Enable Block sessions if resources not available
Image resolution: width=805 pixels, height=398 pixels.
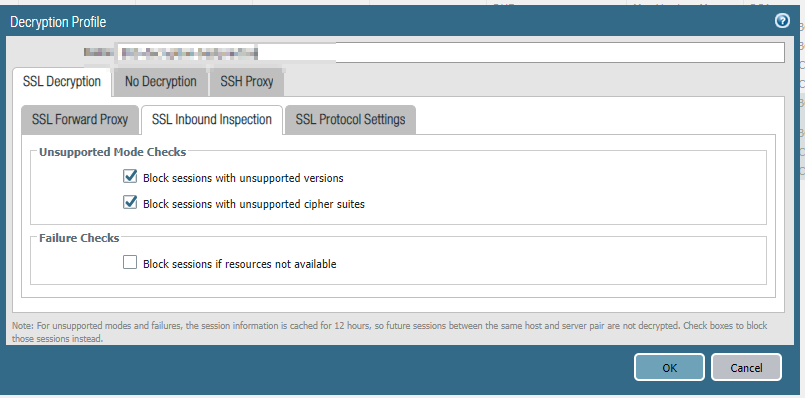pos(130,263)
